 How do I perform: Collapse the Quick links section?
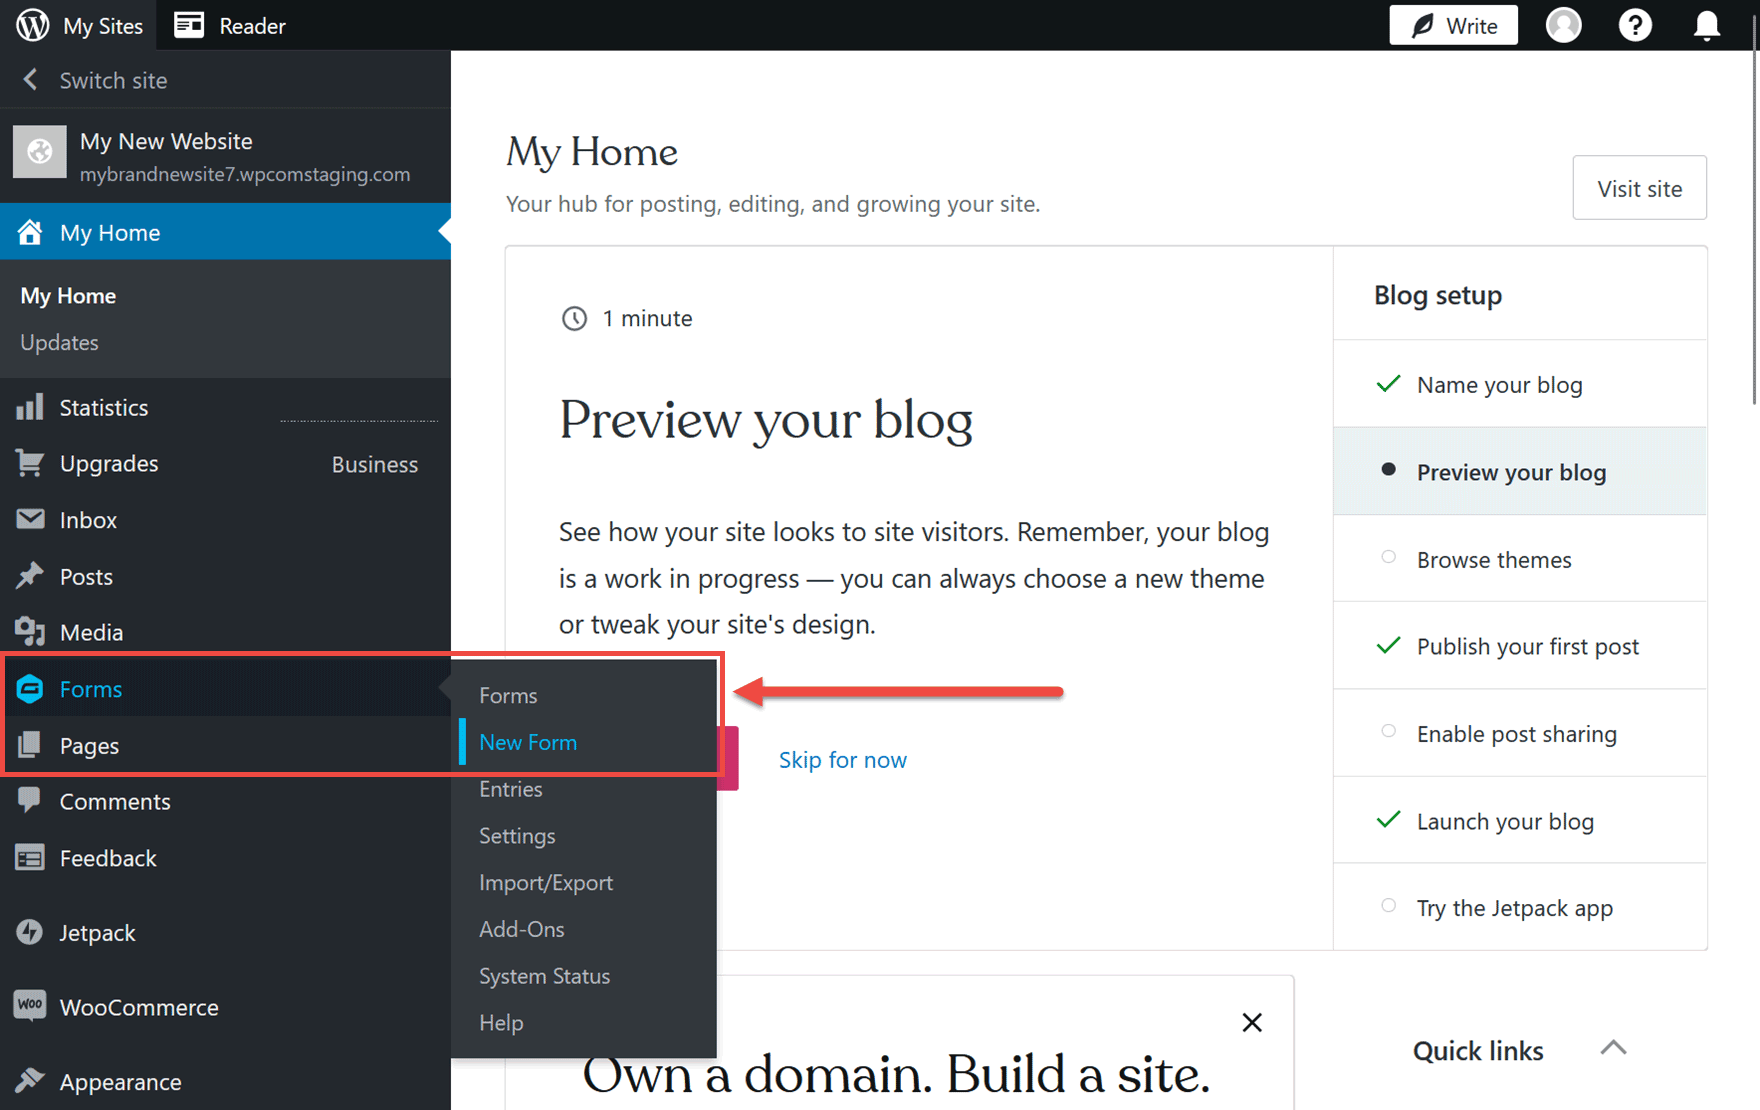(x=1613, y=1048)
